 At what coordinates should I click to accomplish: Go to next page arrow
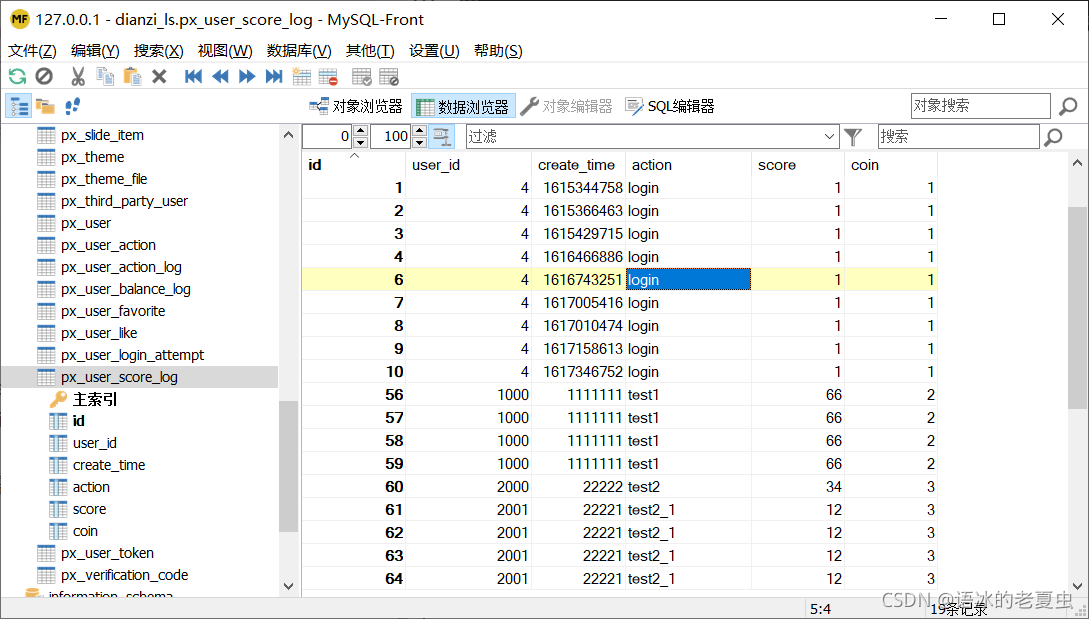coord(247,76)
